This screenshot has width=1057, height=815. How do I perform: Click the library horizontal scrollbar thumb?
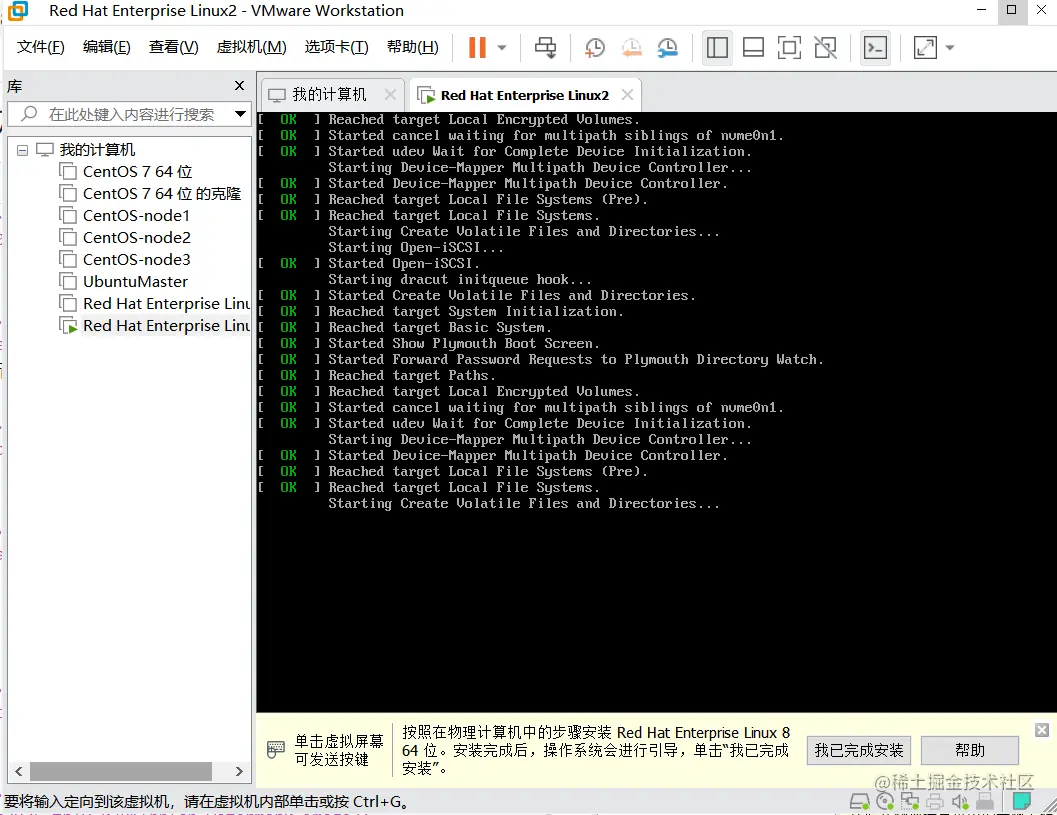pyautogui.click(x=121, y=771)
